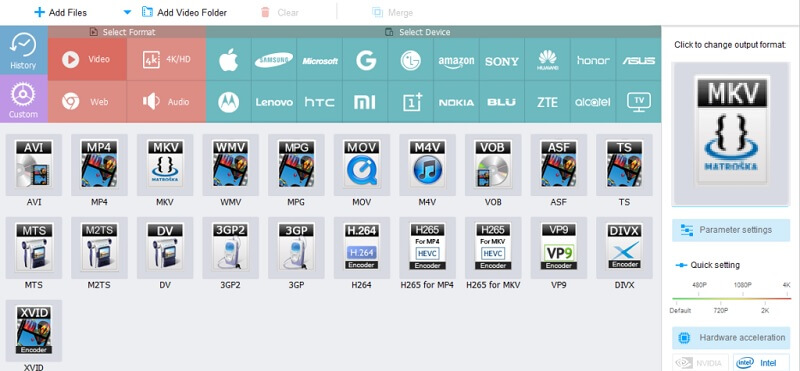Viewport: 800px width, 371px height.
Task: Click Add Video Folder
Action: click(184, 12)
